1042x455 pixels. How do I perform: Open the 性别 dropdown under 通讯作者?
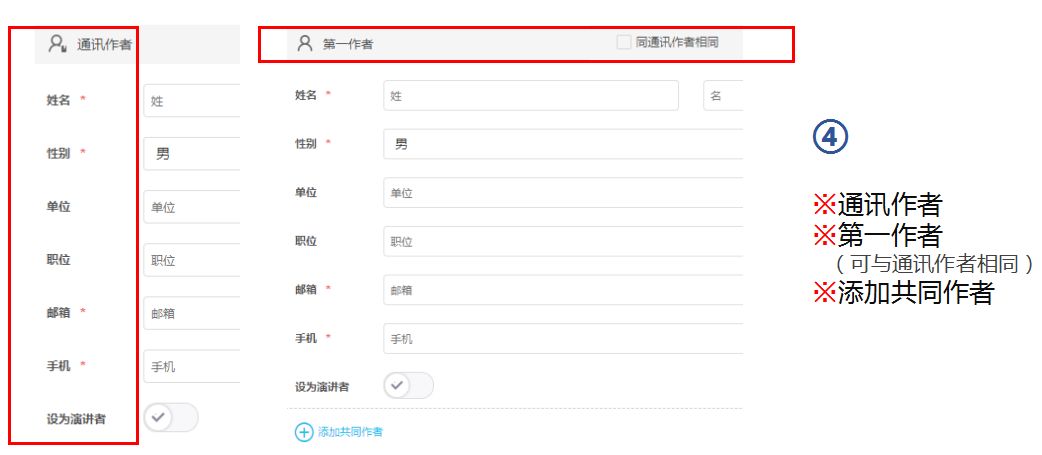[191, 154]
